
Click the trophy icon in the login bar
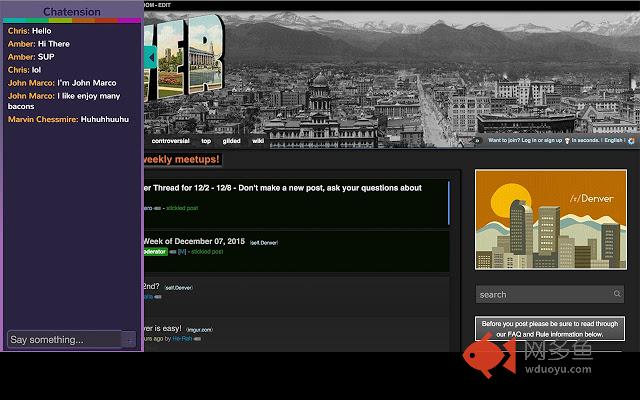pos(567,140)
